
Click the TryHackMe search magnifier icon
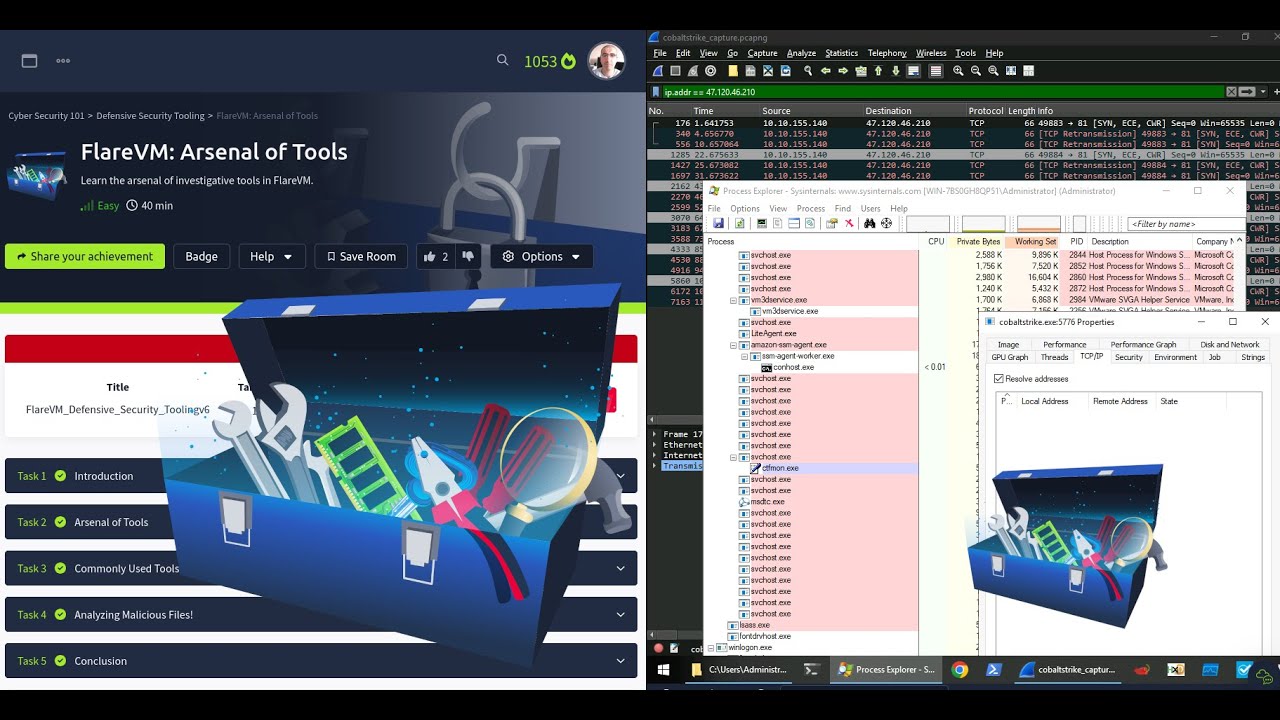click(x=503, y=60)
